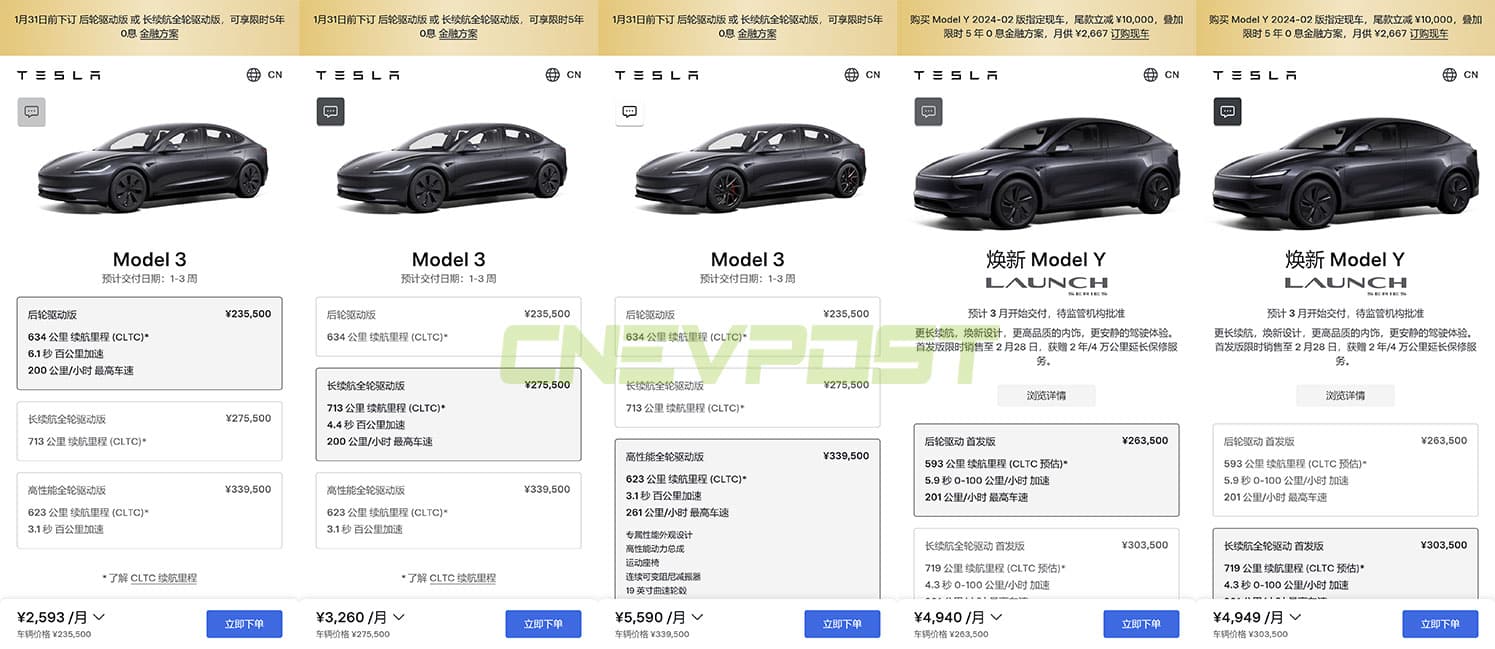Open the 浏览详情 details button for Model Y
The width and height of the screenshot is (1495, 649).
coord(1046,395)
